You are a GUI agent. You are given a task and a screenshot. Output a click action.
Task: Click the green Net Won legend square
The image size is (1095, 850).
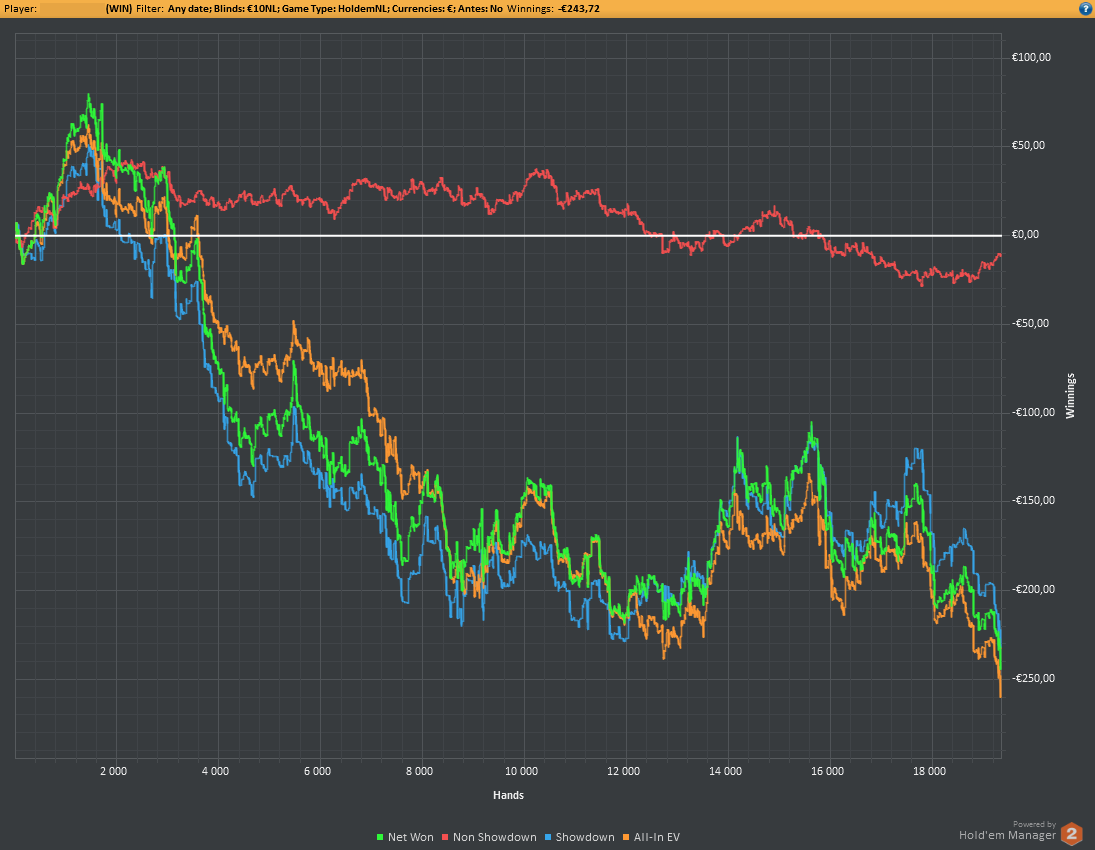[x=380, y=837]
